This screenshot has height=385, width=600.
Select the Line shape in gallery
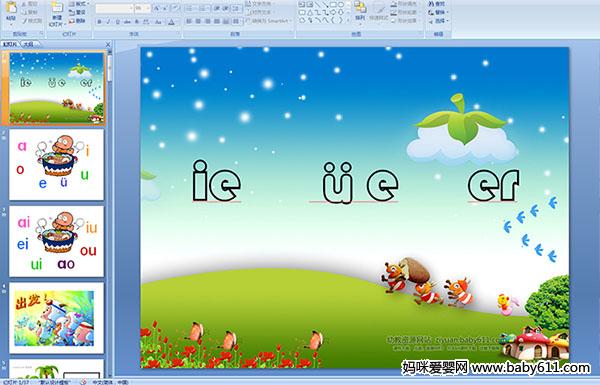318,4
